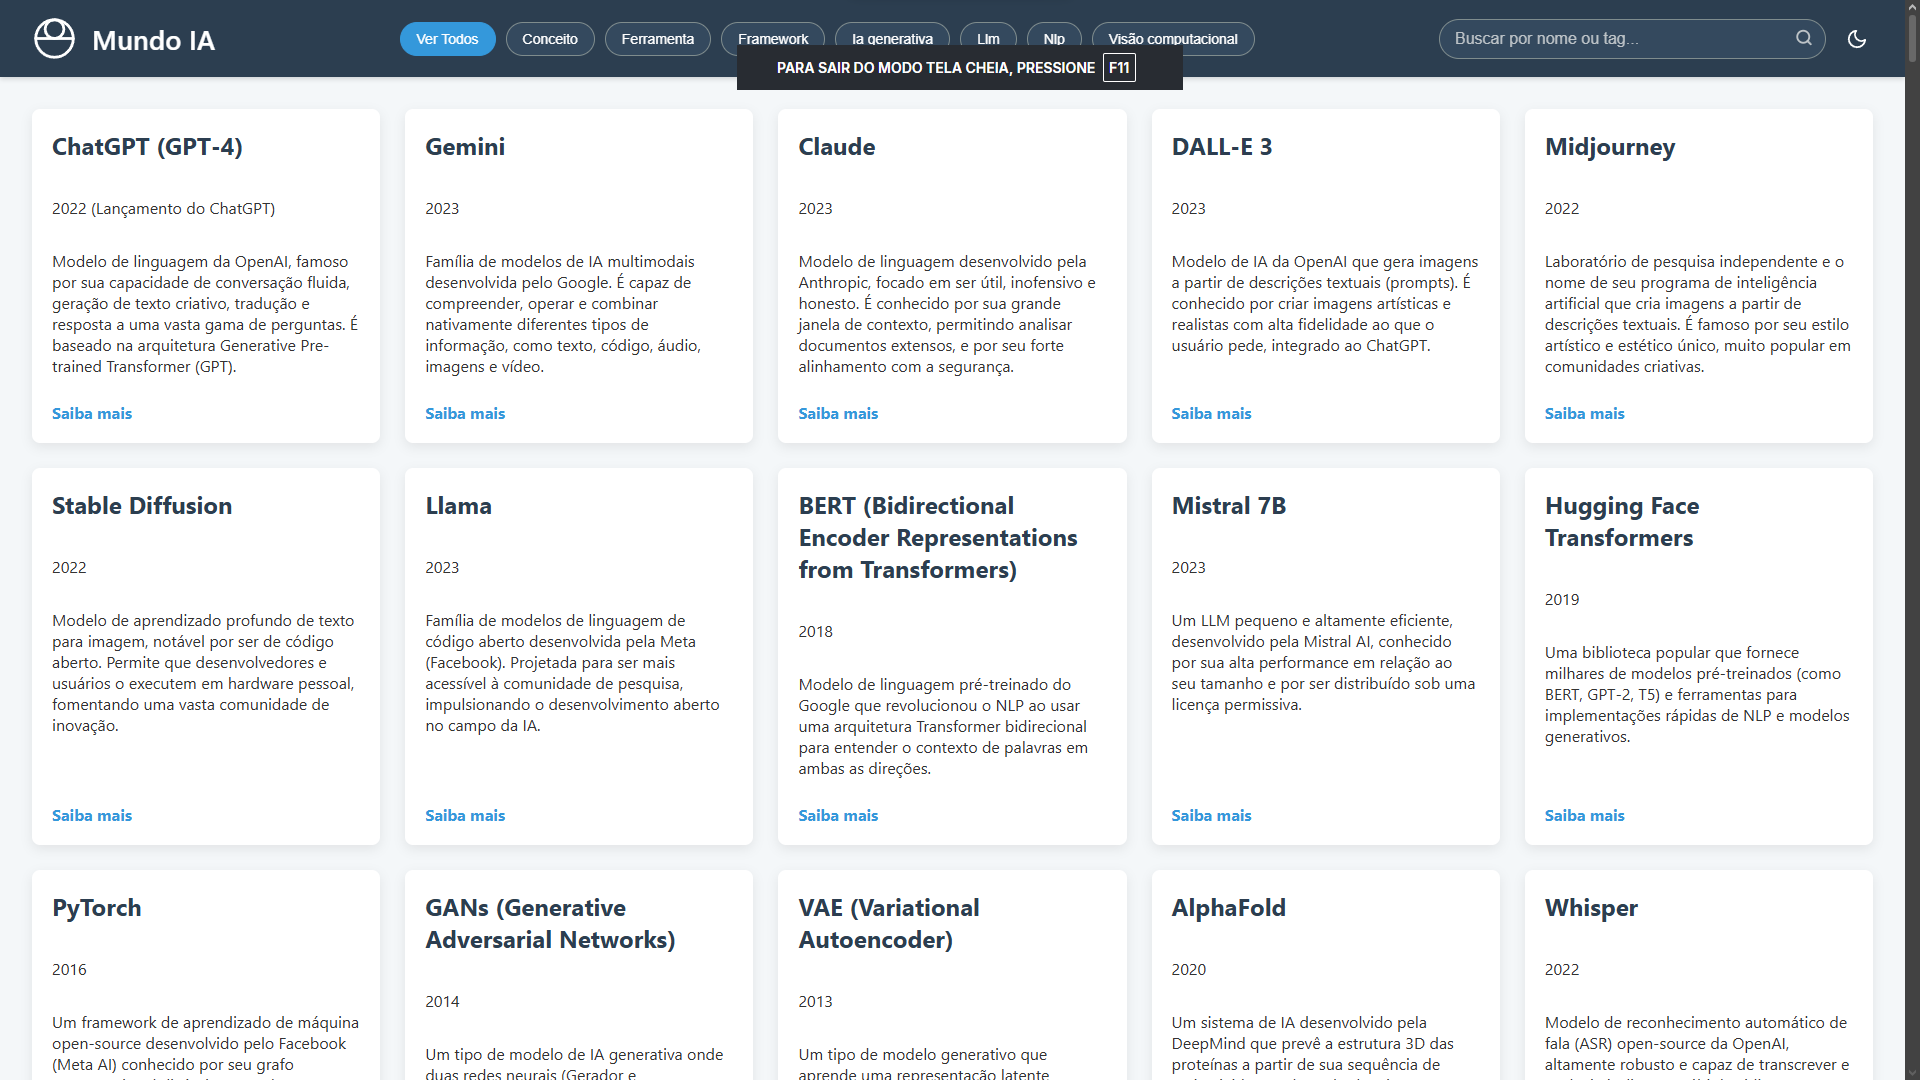This screenshot has width=1920, height=1080.
Task: Click the magnifier icon in the search box
Action: click(1804, 38)
